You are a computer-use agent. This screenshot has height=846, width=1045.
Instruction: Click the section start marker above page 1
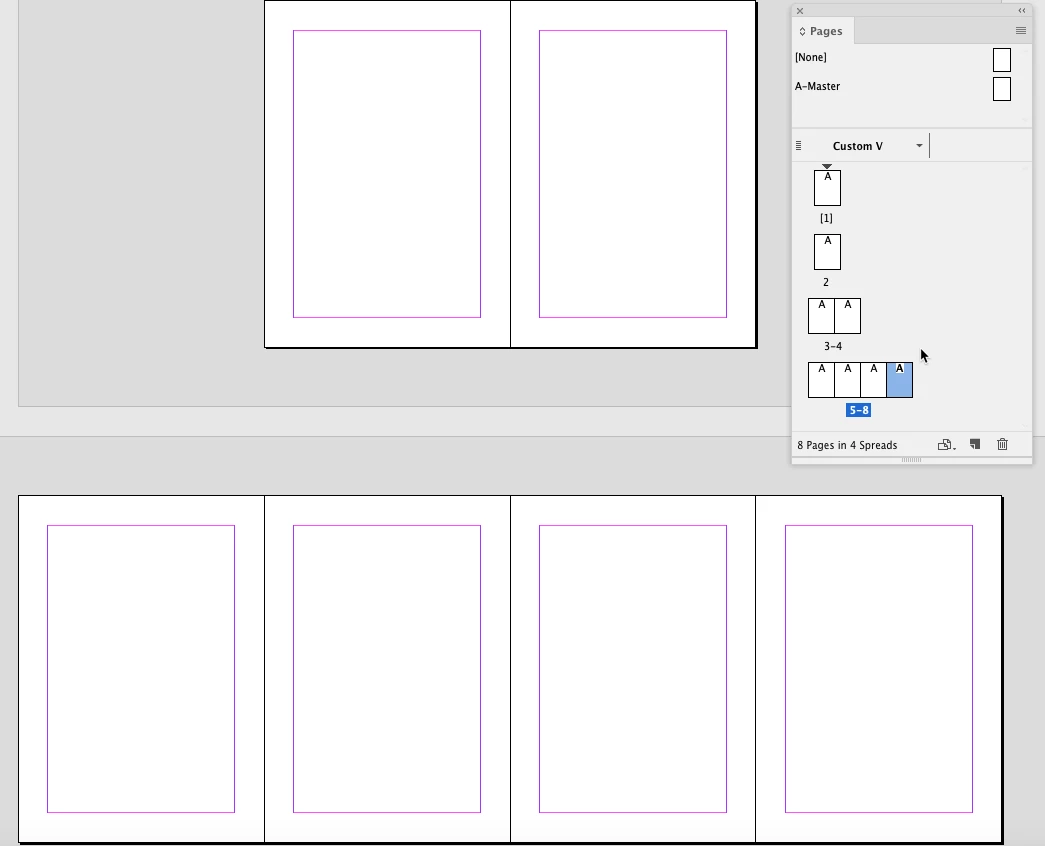pos(827,166)
